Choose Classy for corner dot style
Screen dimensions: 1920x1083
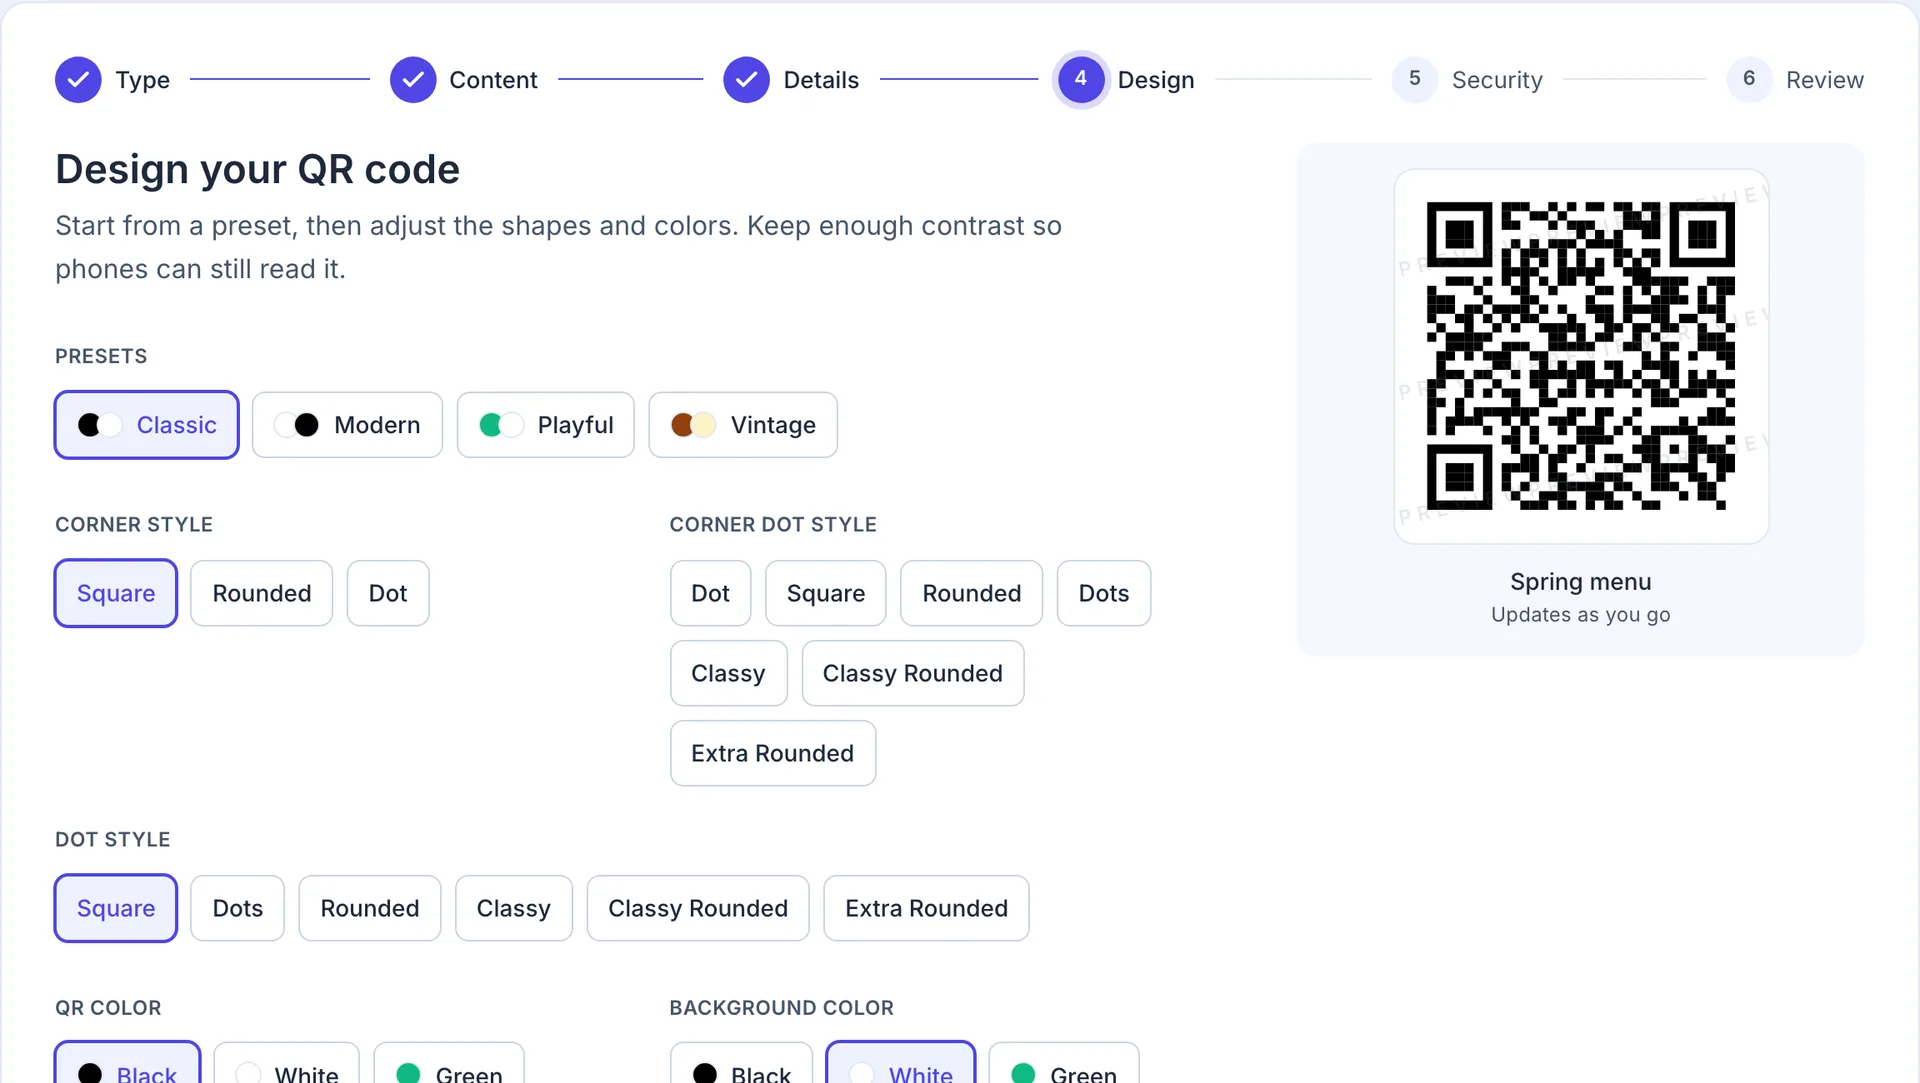tap(728, 673)
